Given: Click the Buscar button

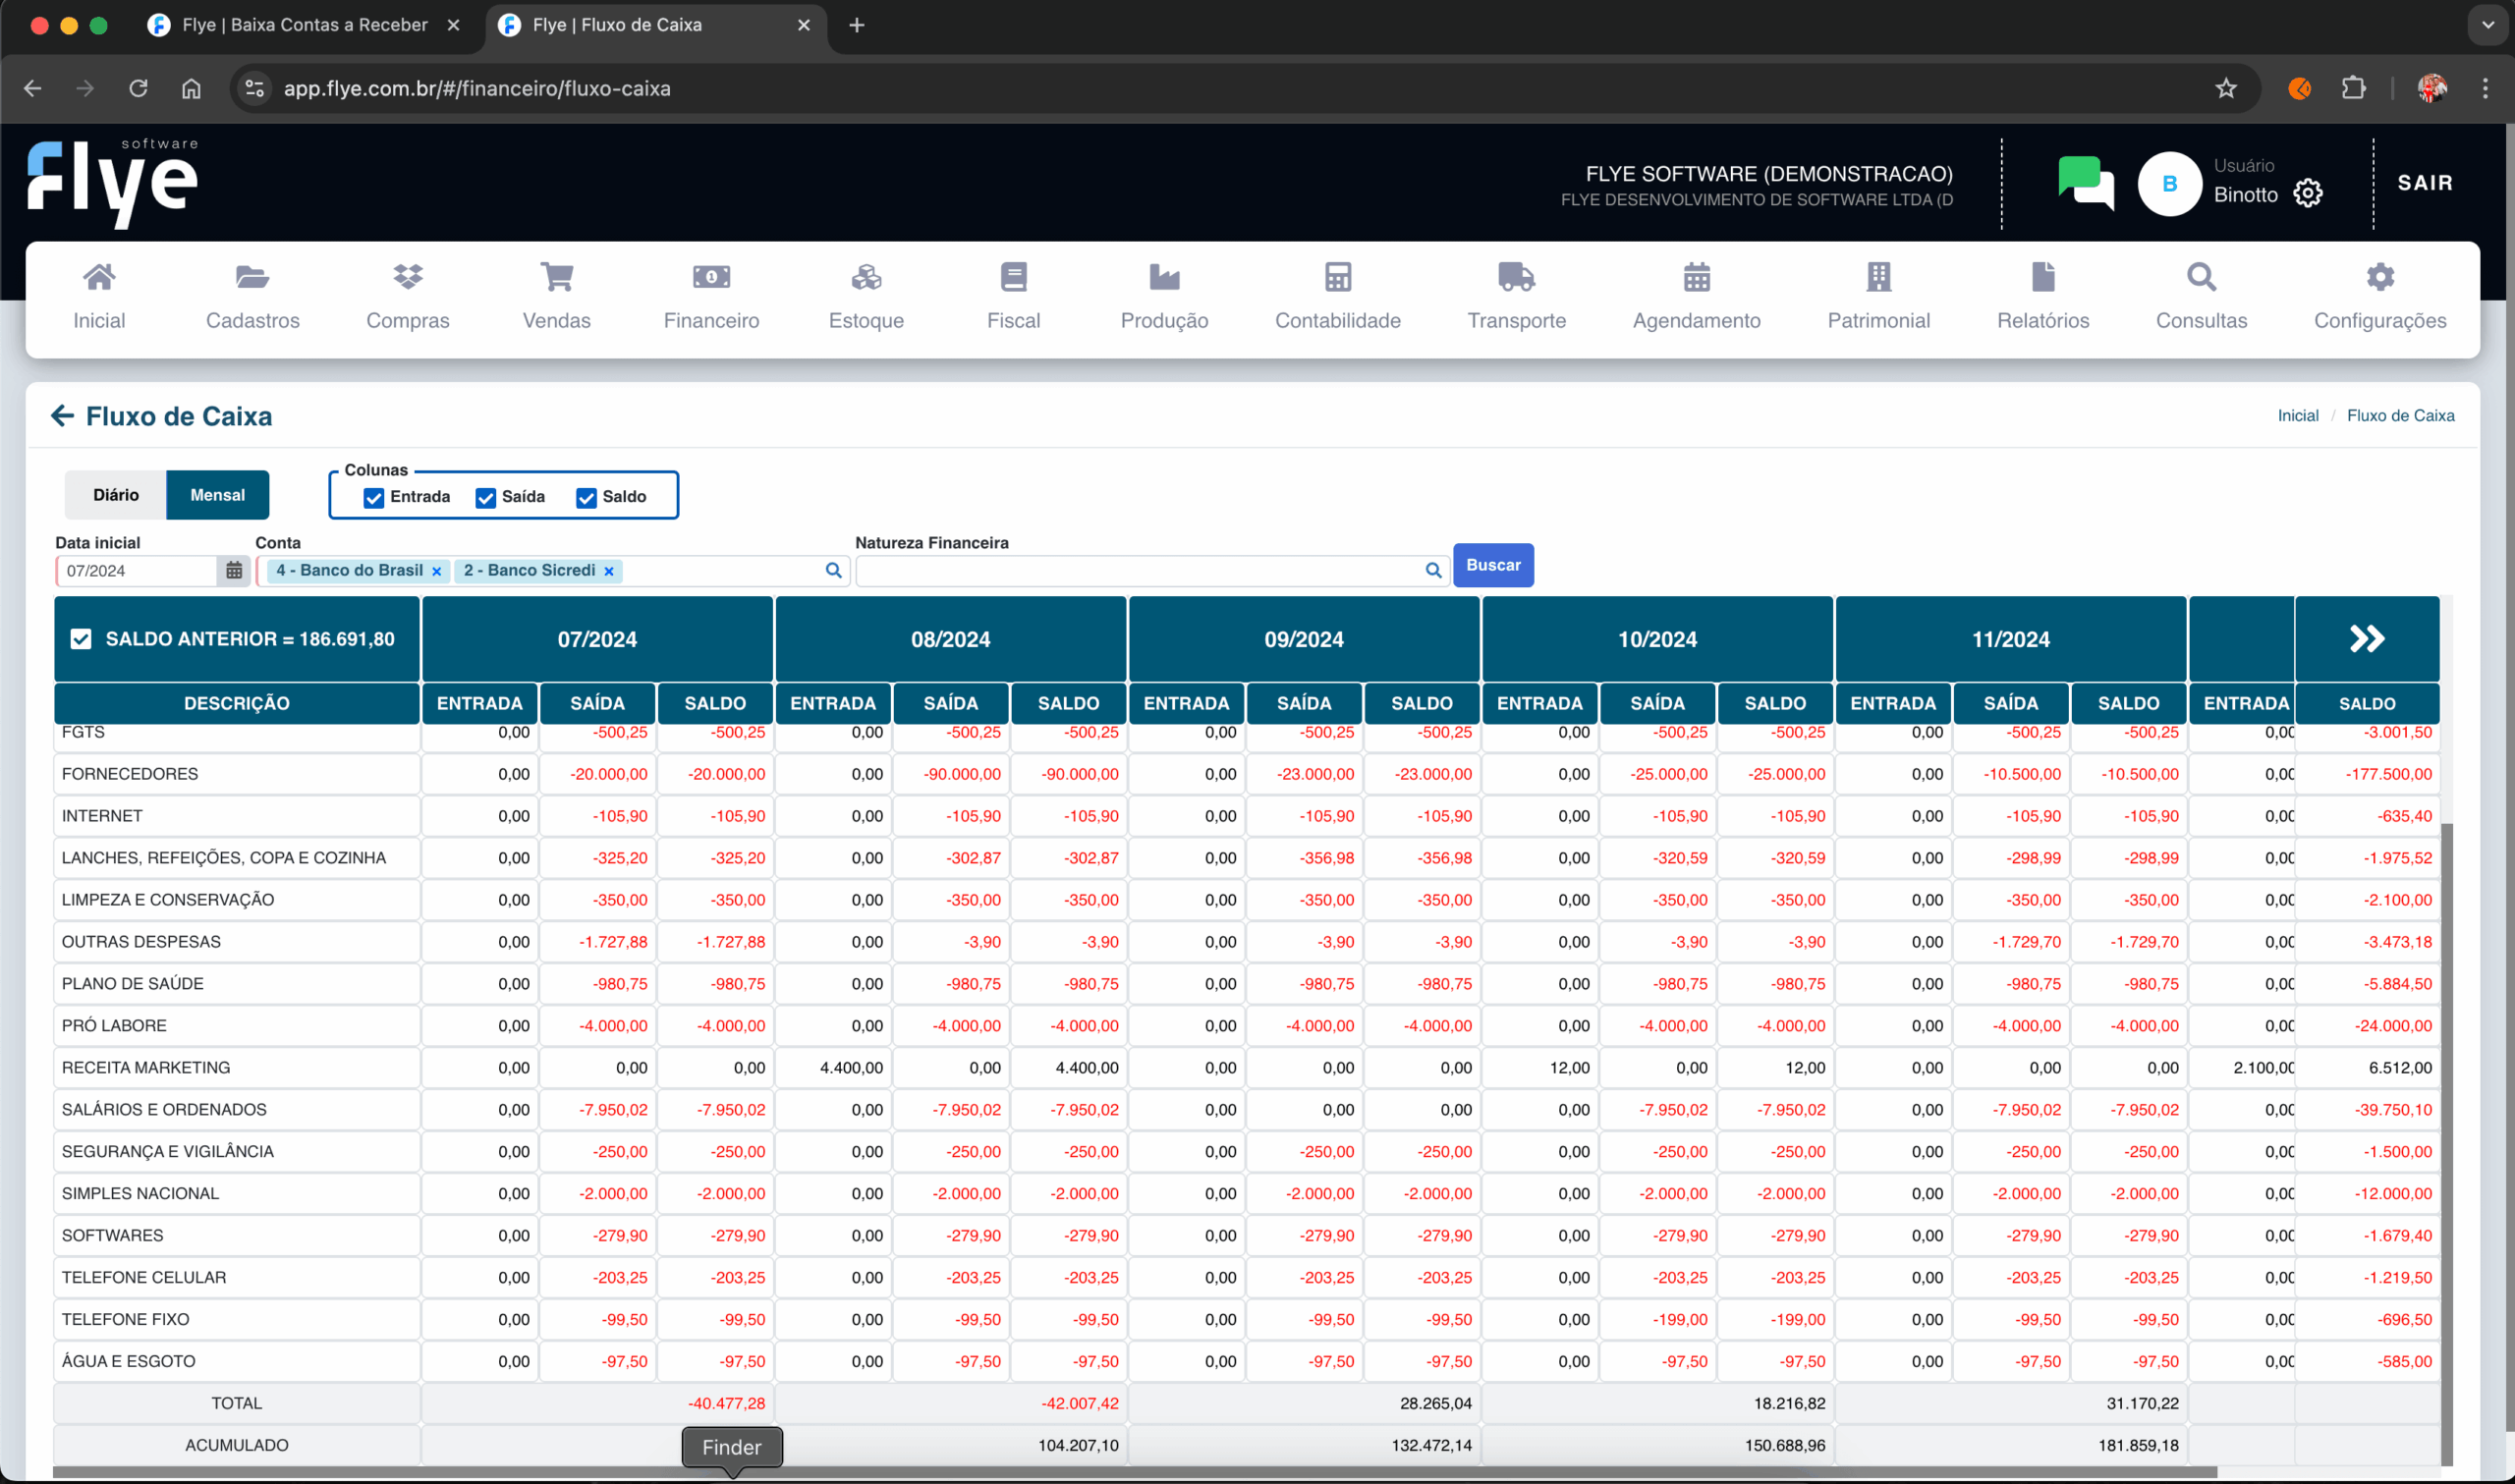Looking at the screenshot, I should [x=1492, y=565].
